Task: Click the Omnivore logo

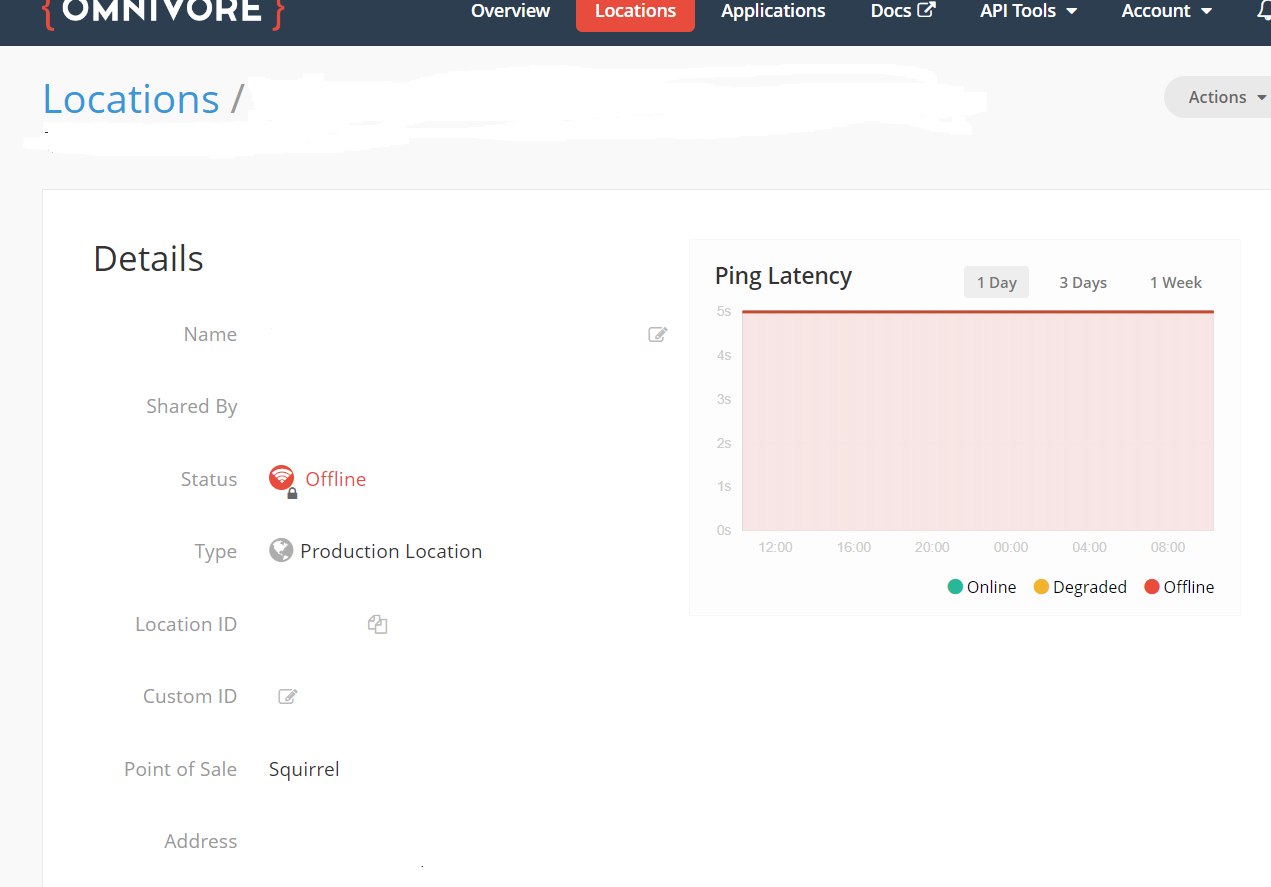Action: [164, 13]
